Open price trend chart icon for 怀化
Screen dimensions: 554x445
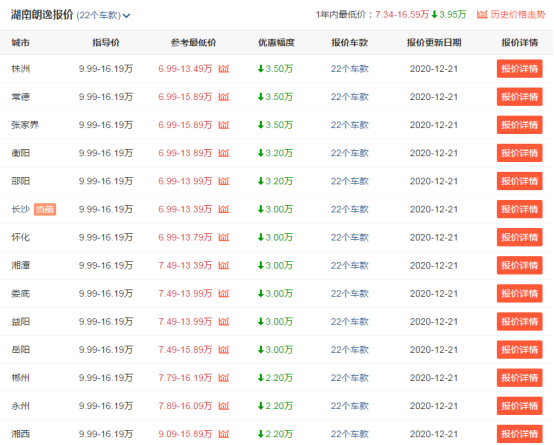pyautogui.click(x=224, y=237)
